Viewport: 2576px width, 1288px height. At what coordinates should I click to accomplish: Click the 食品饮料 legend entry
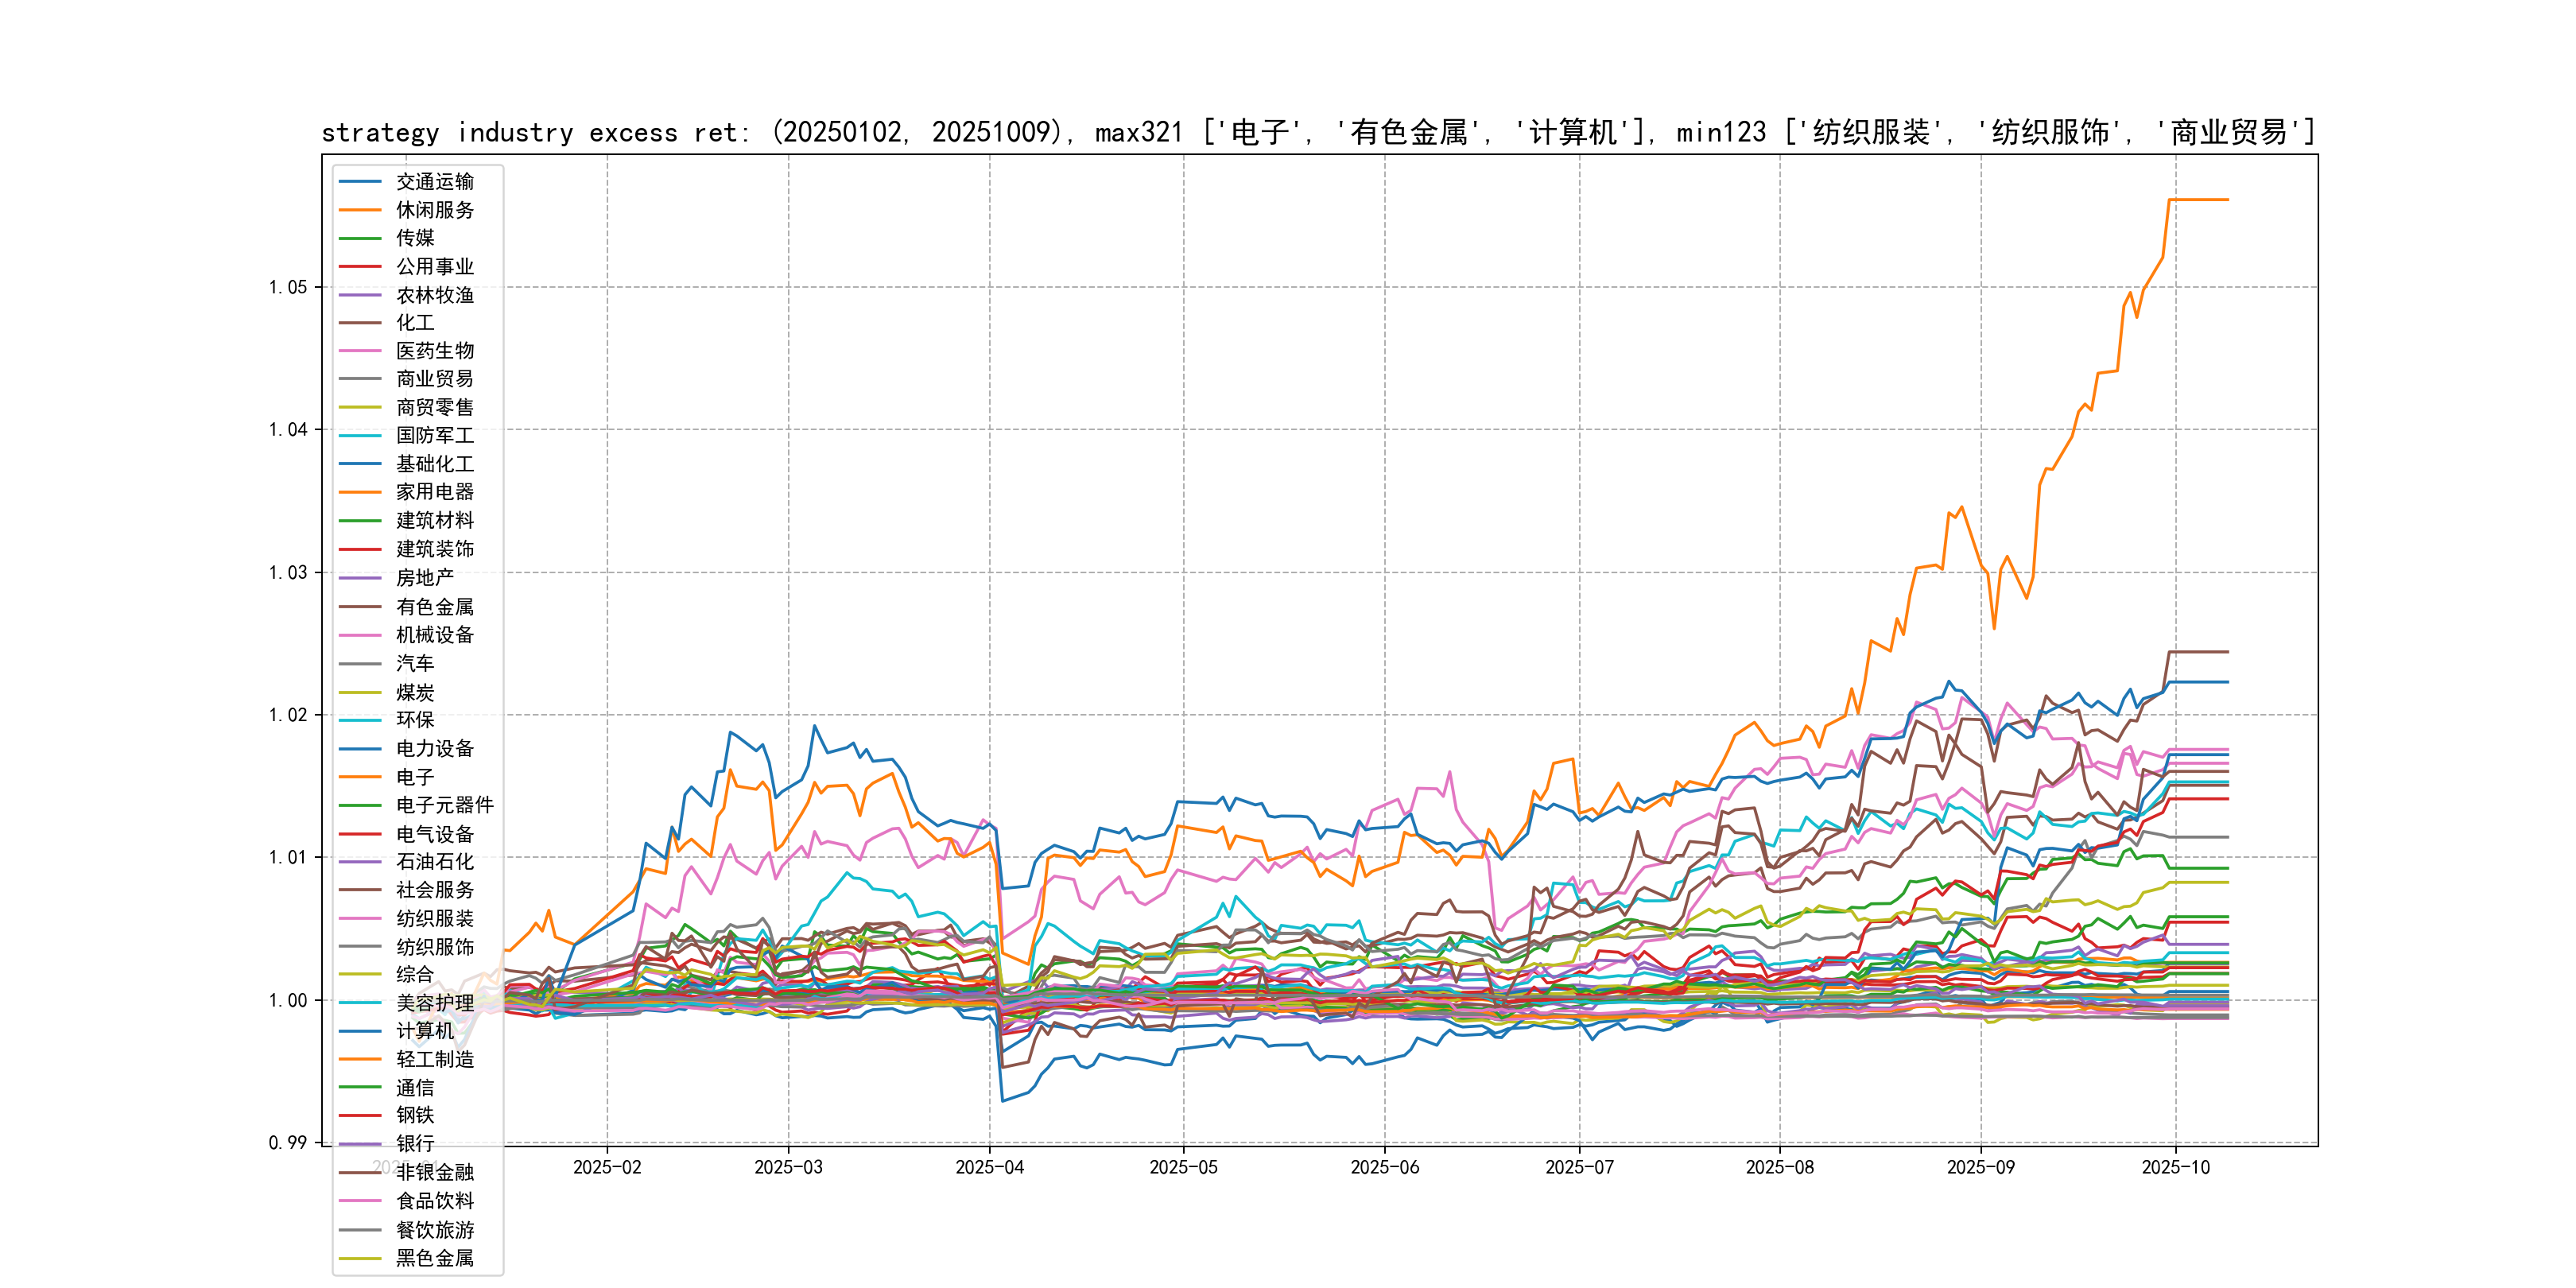[x=434, y=1201]
